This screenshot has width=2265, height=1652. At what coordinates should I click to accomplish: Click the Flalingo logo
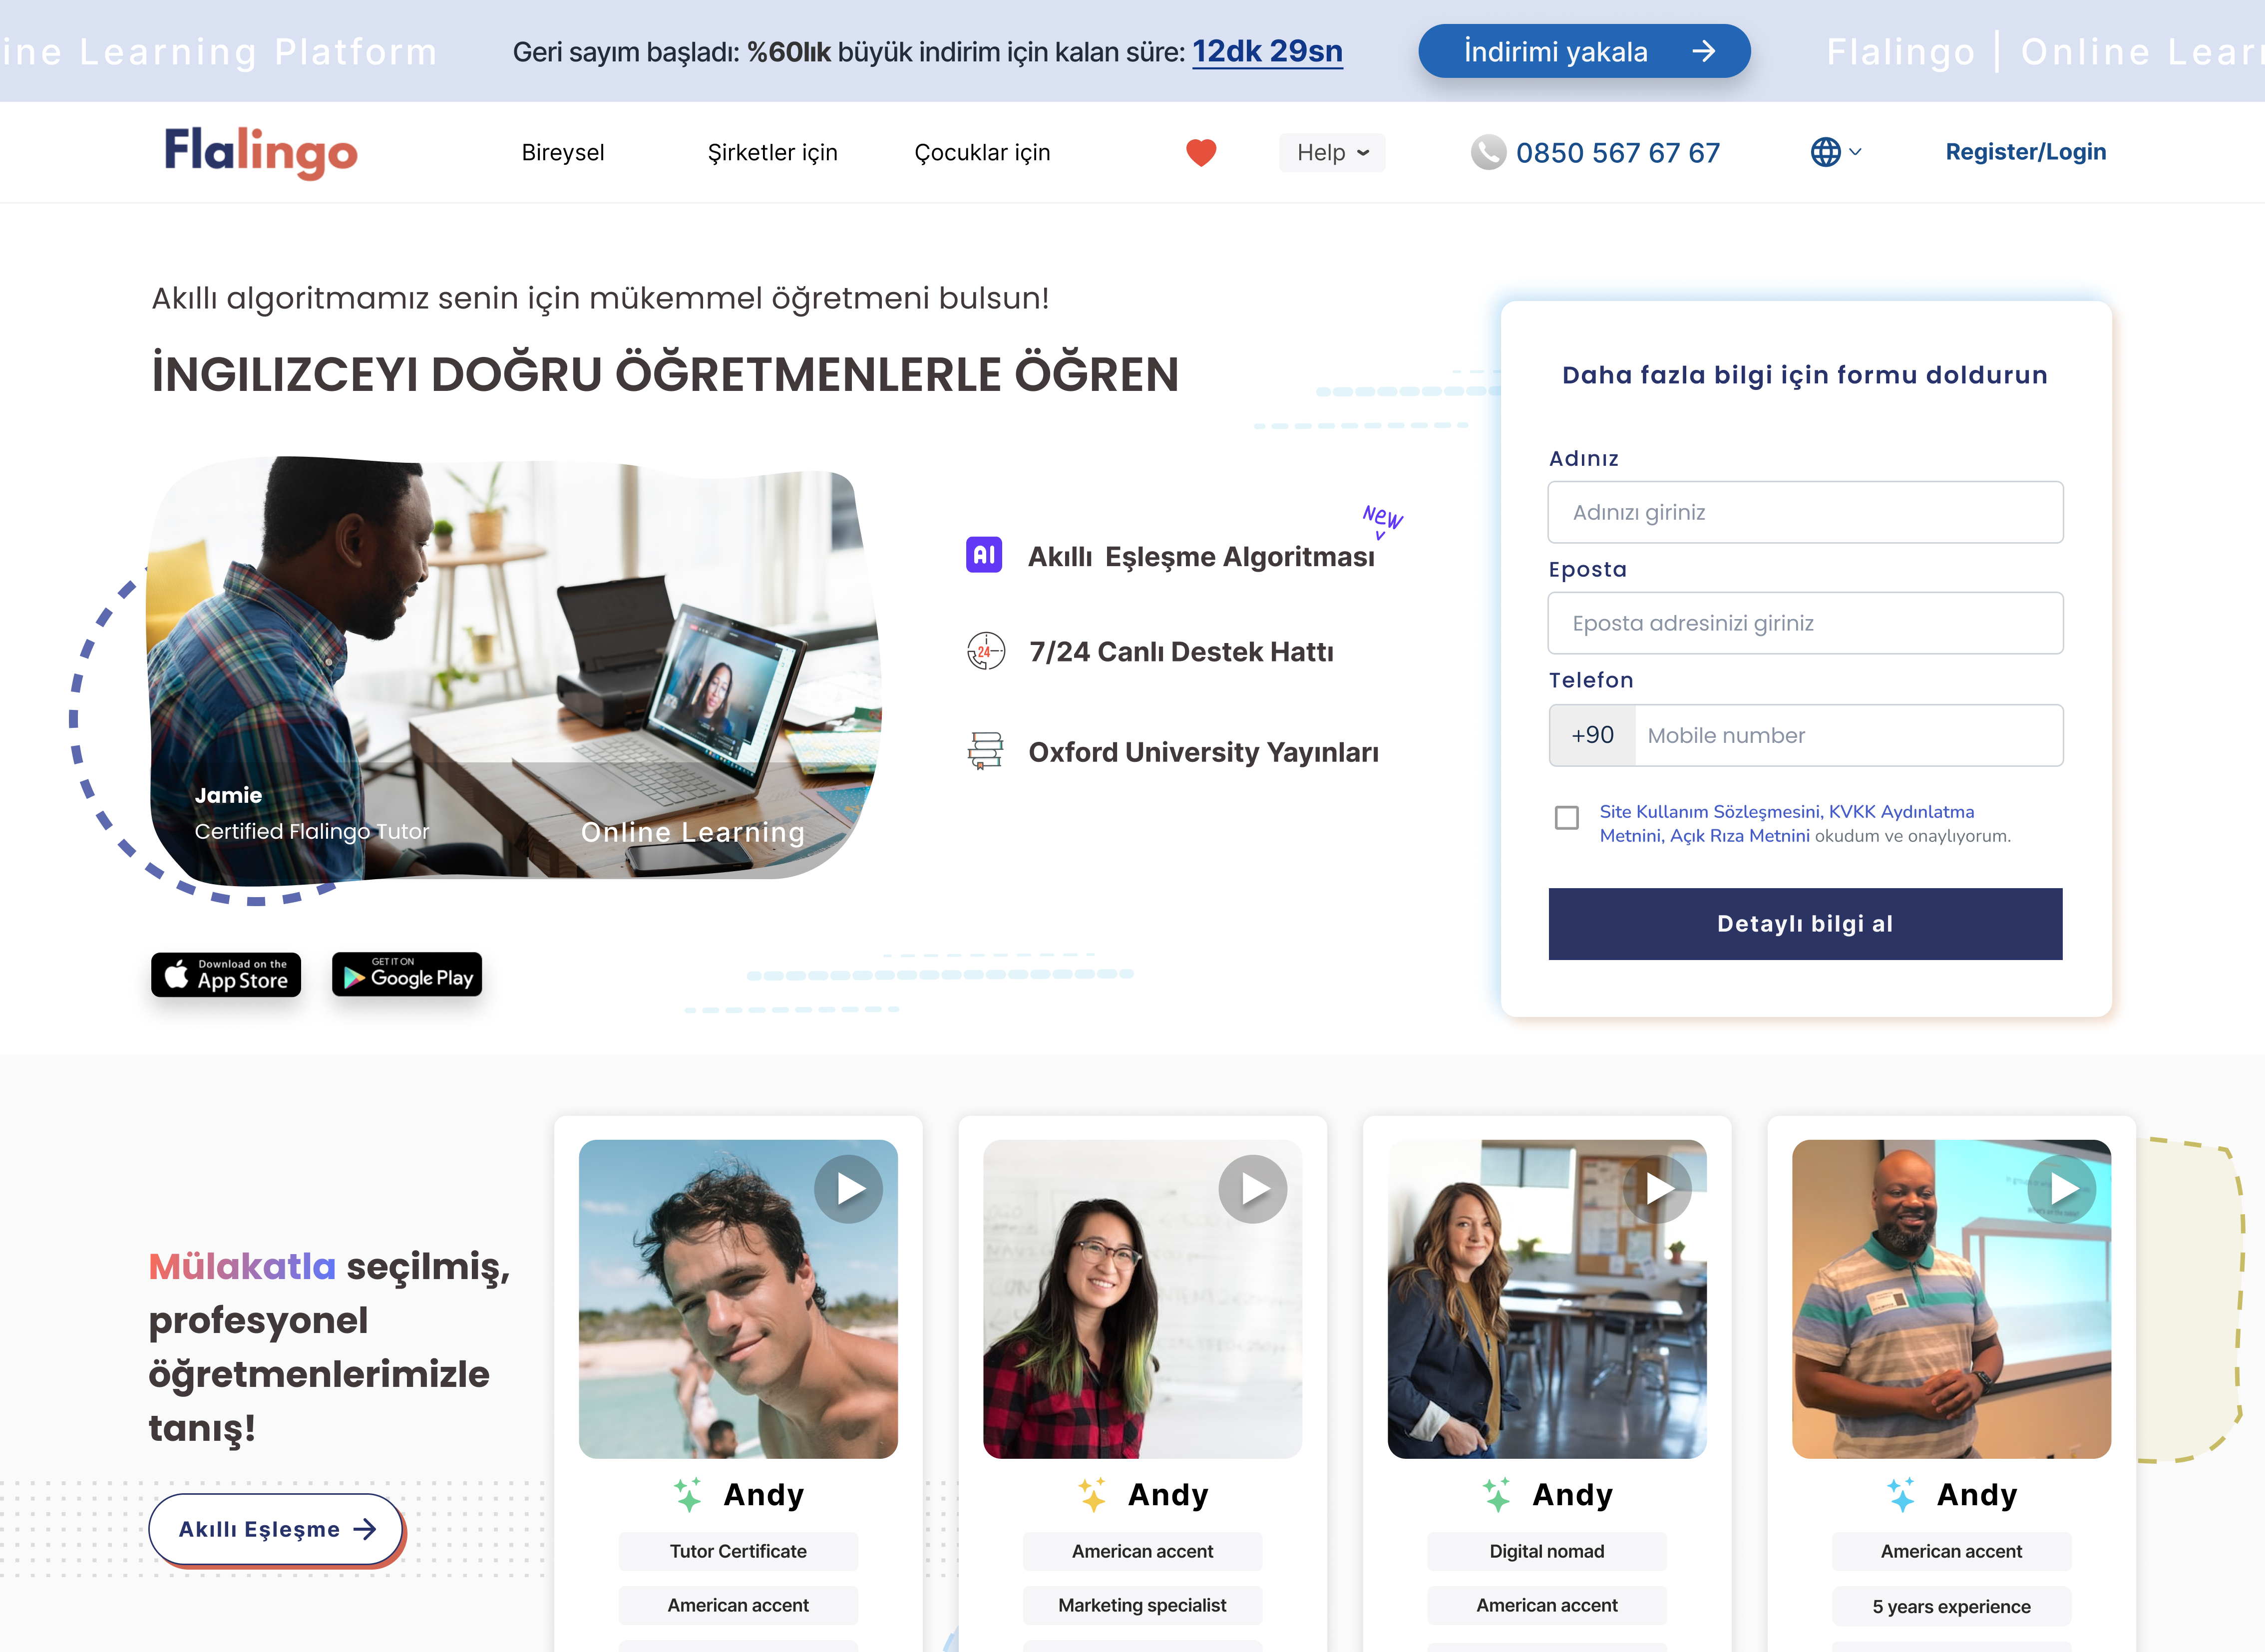click(261, 152)
